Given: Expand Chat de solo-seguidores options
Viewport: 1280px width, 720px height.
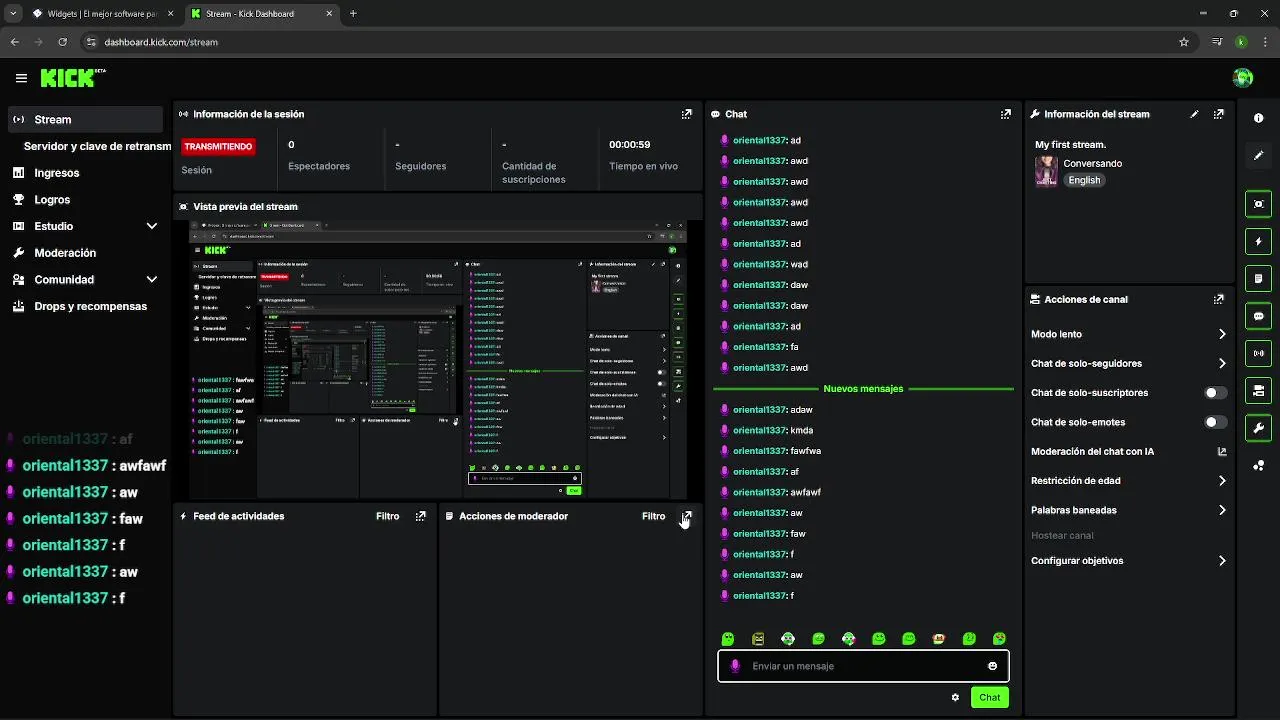Looking at the screenshot, I should (1222, 363).
